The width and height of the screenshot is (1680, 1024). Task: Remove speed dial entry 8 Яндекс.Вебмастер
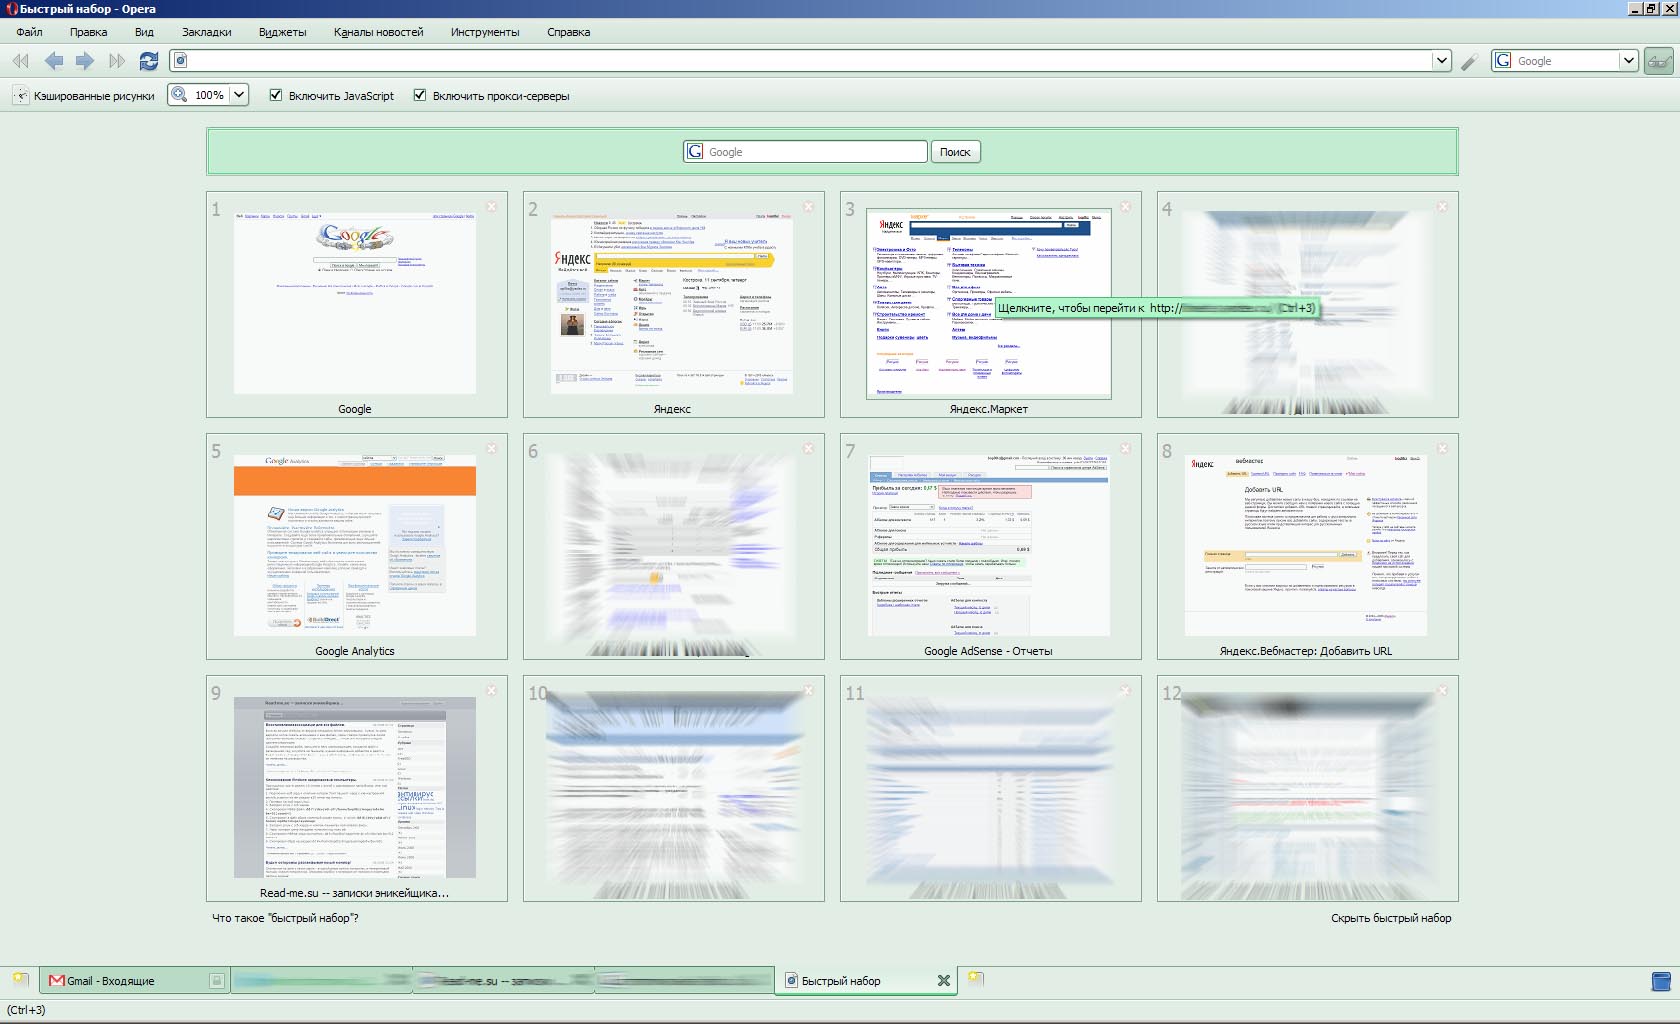tap(1442, 448)
